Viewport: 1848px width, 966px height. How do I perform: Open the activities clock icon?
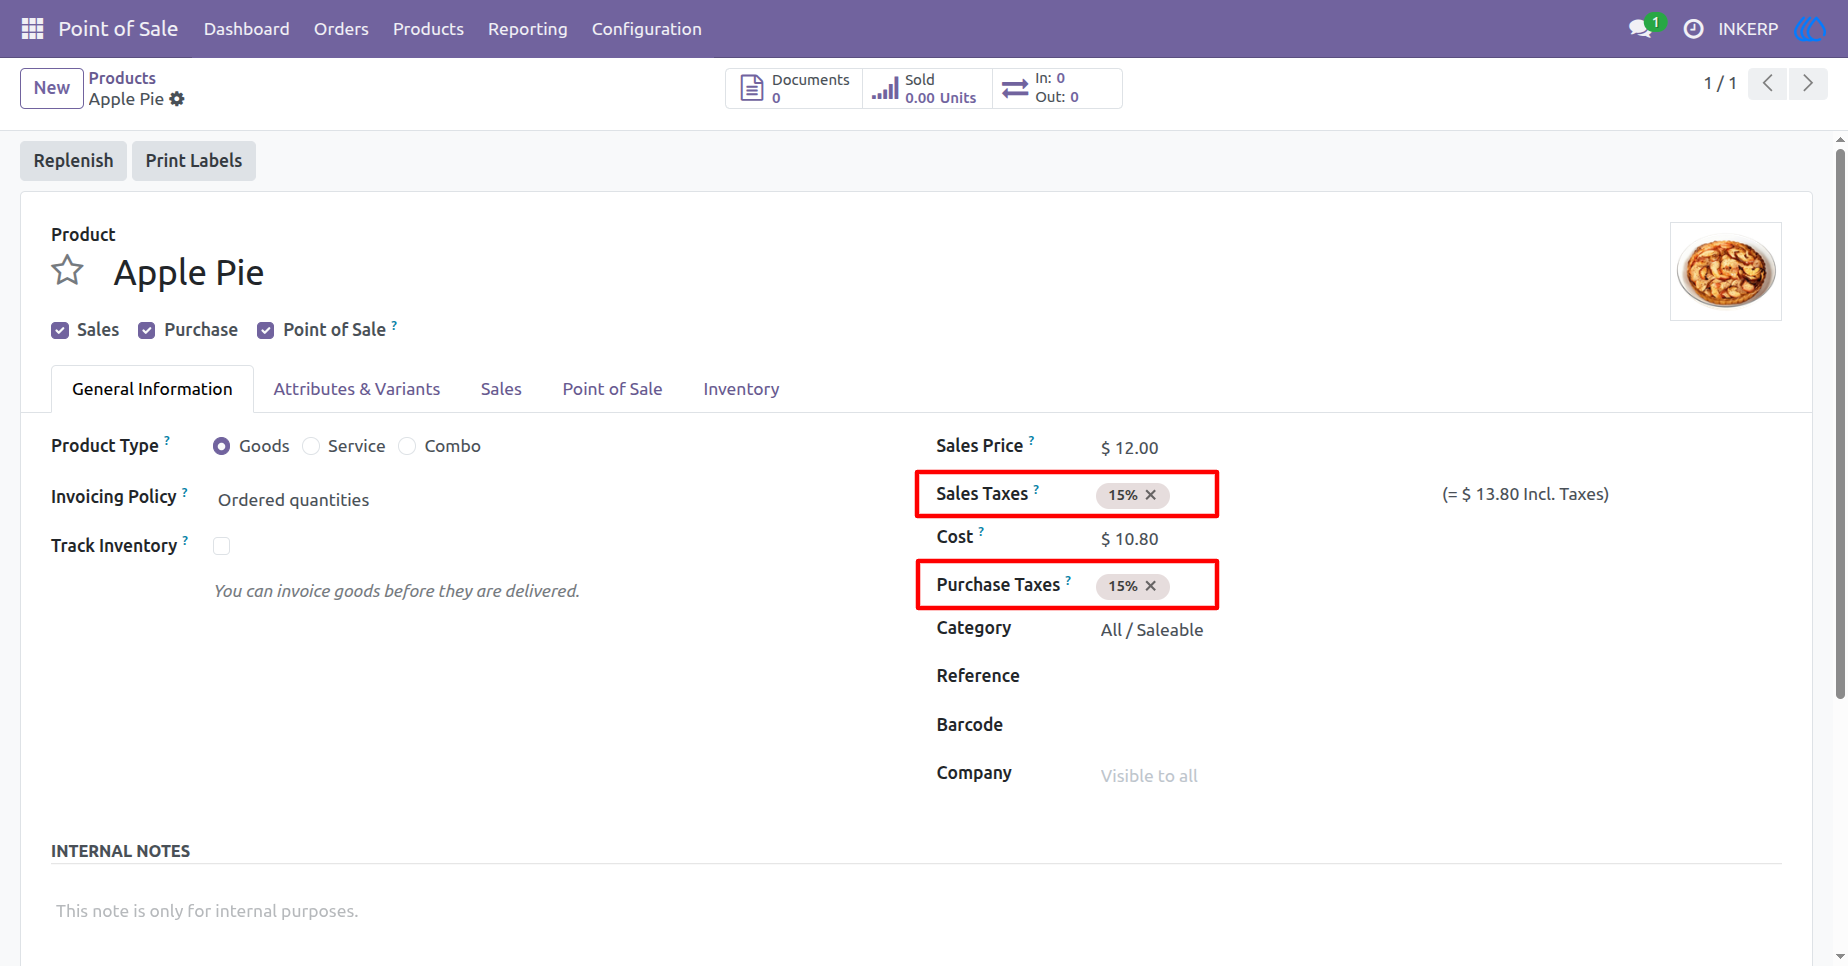click(1693, 29)
